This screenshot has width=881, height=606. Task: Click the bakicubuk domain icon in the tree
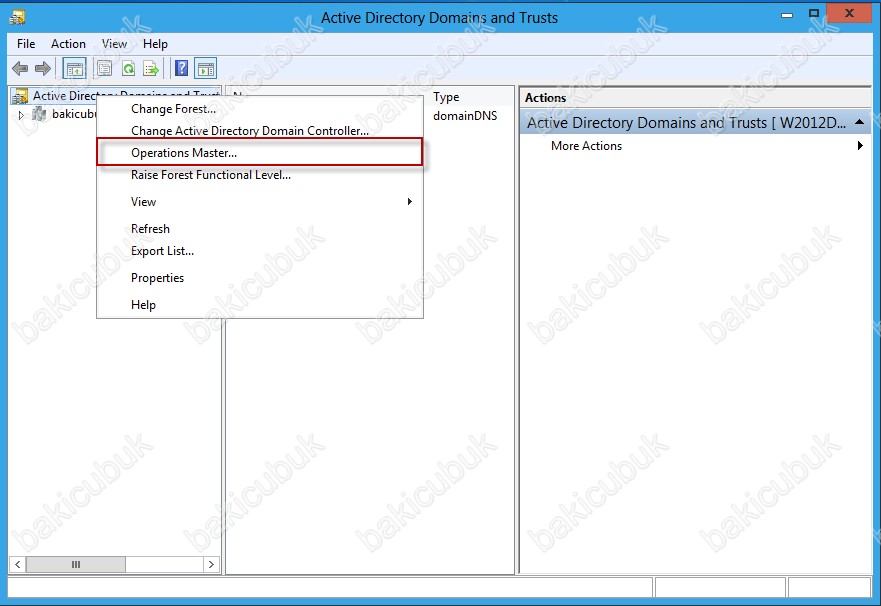tap(39, 115)
